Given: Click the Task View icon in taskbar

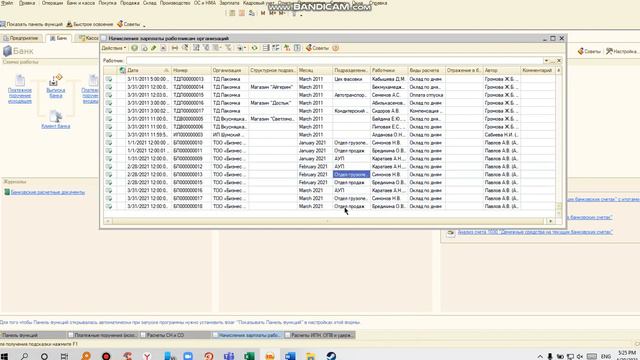Looking at the screenshot, I should [64, 356].
